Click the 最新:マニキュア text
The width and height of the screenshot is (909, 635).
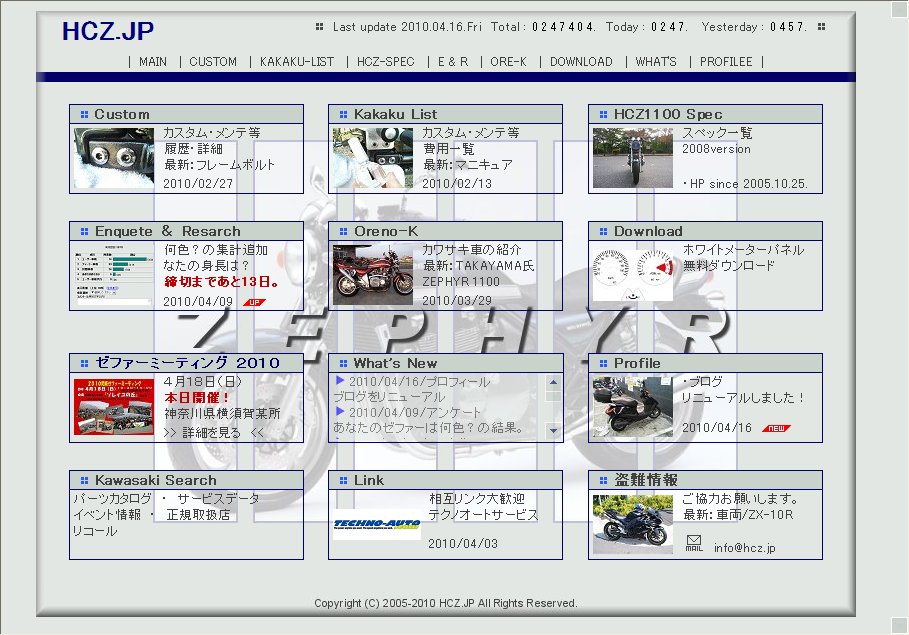pos(468,165)
